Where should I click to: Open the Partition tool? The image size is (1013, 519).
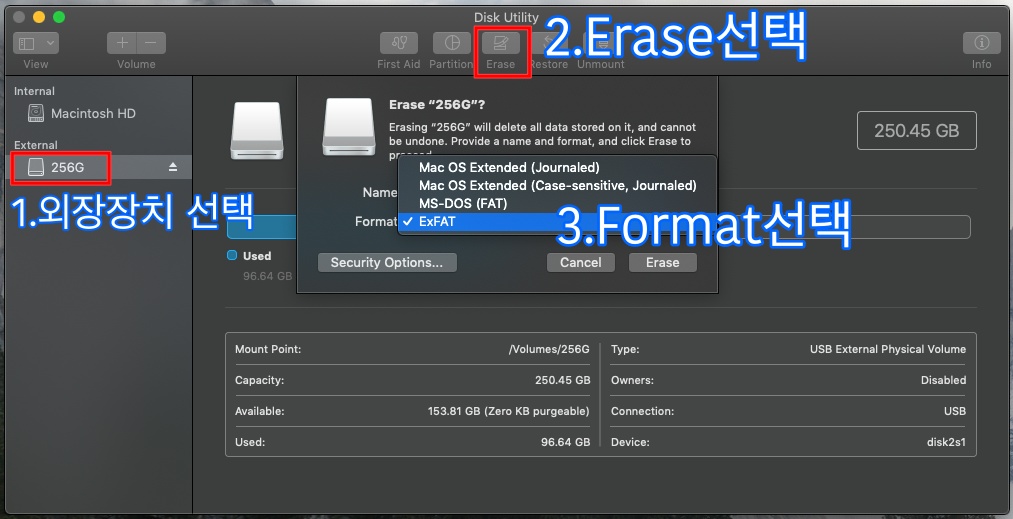coord(452,43)
